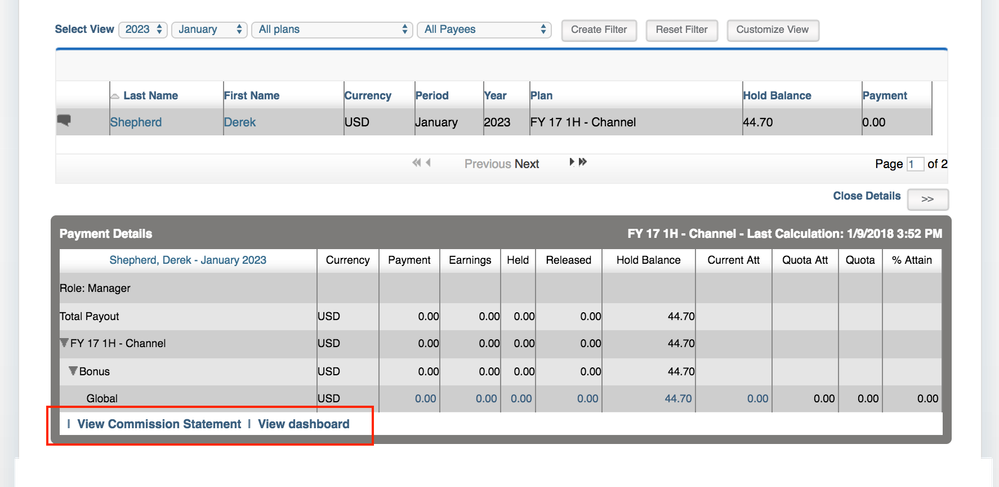Click the Global row Held value 0.00

click(521, 398)
